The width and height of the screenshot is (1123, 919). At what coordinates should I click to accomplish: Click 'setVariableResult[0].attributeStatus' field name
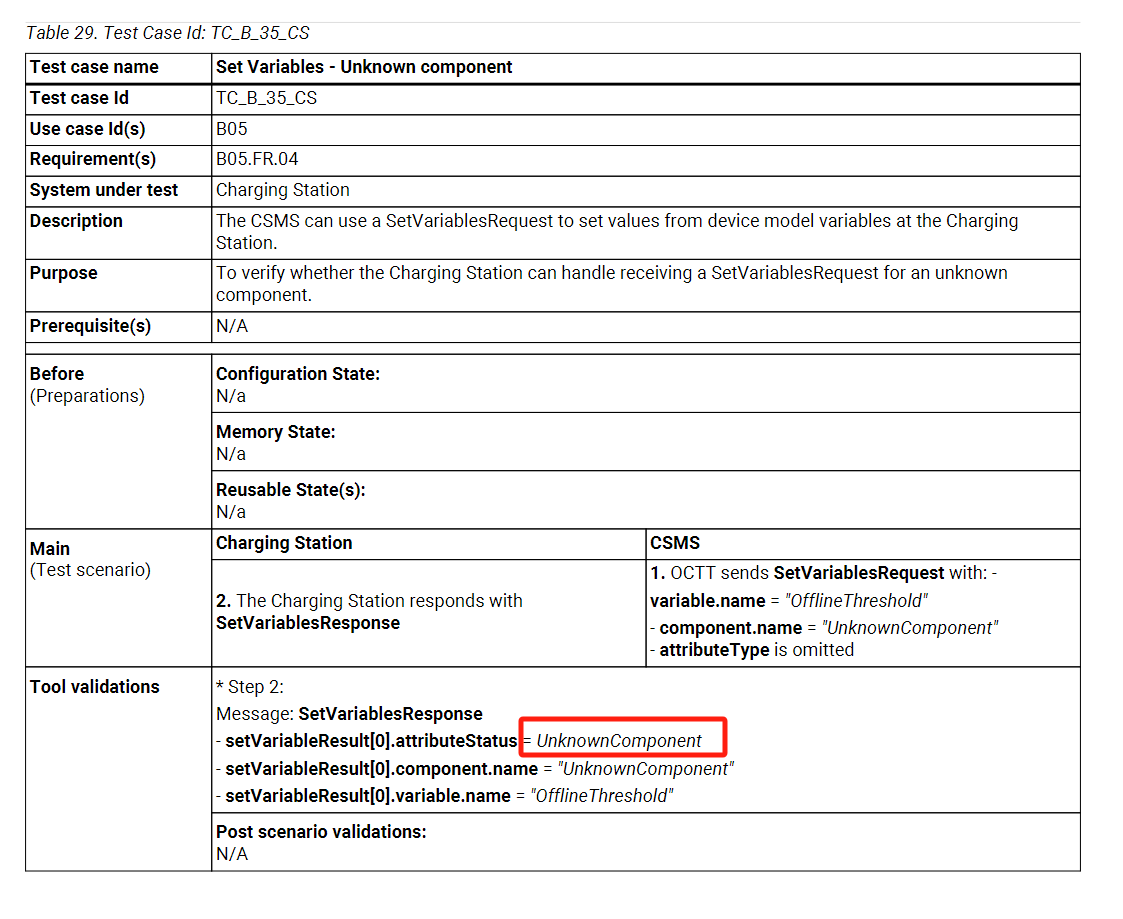371,741
